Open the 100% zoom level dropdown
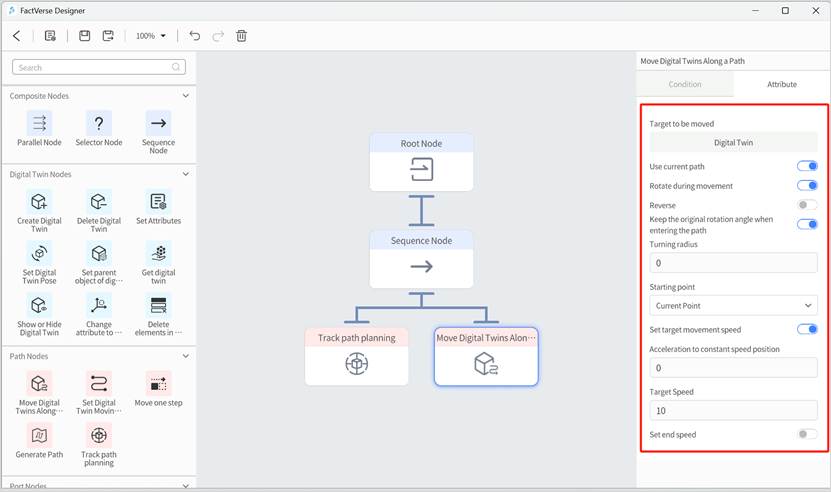The width and height of the screenshot is (831, 492). click(150, 36)
